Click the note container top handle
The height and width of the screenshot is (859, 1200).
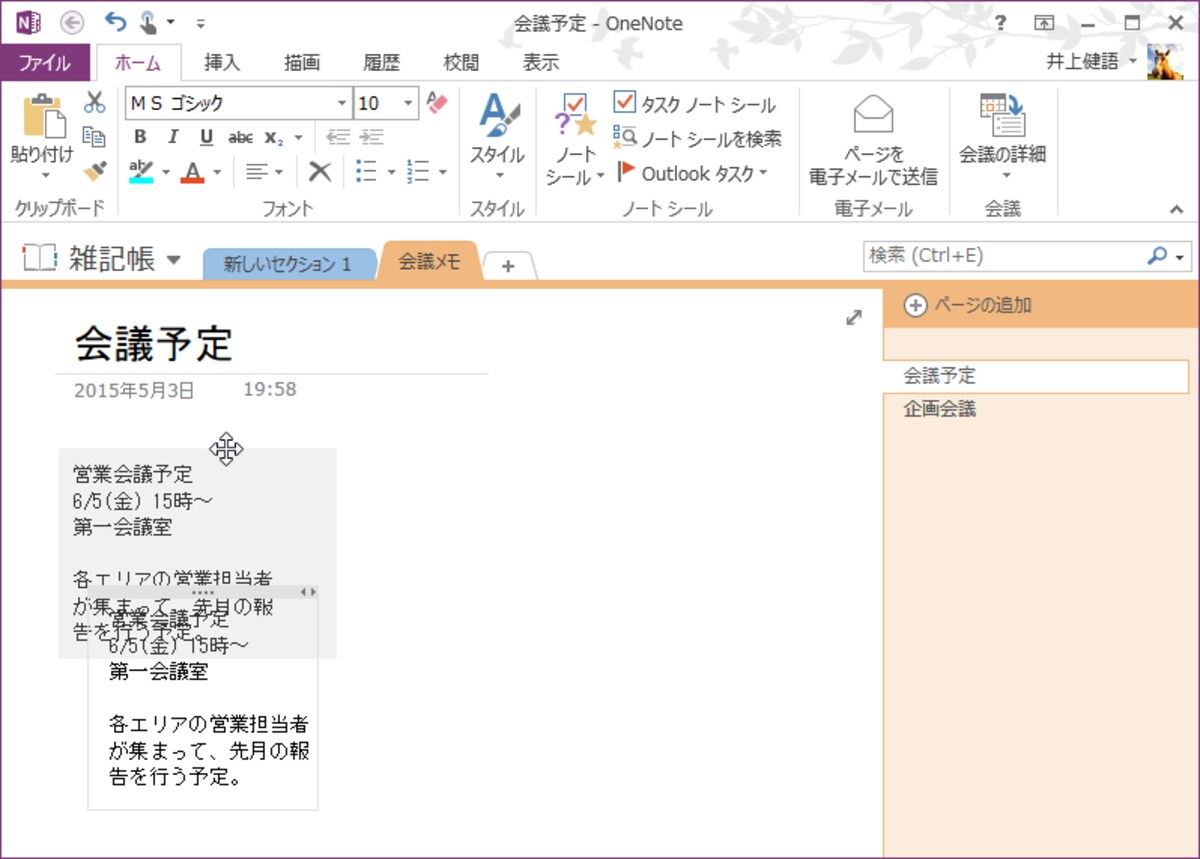[x=203, y=592]
